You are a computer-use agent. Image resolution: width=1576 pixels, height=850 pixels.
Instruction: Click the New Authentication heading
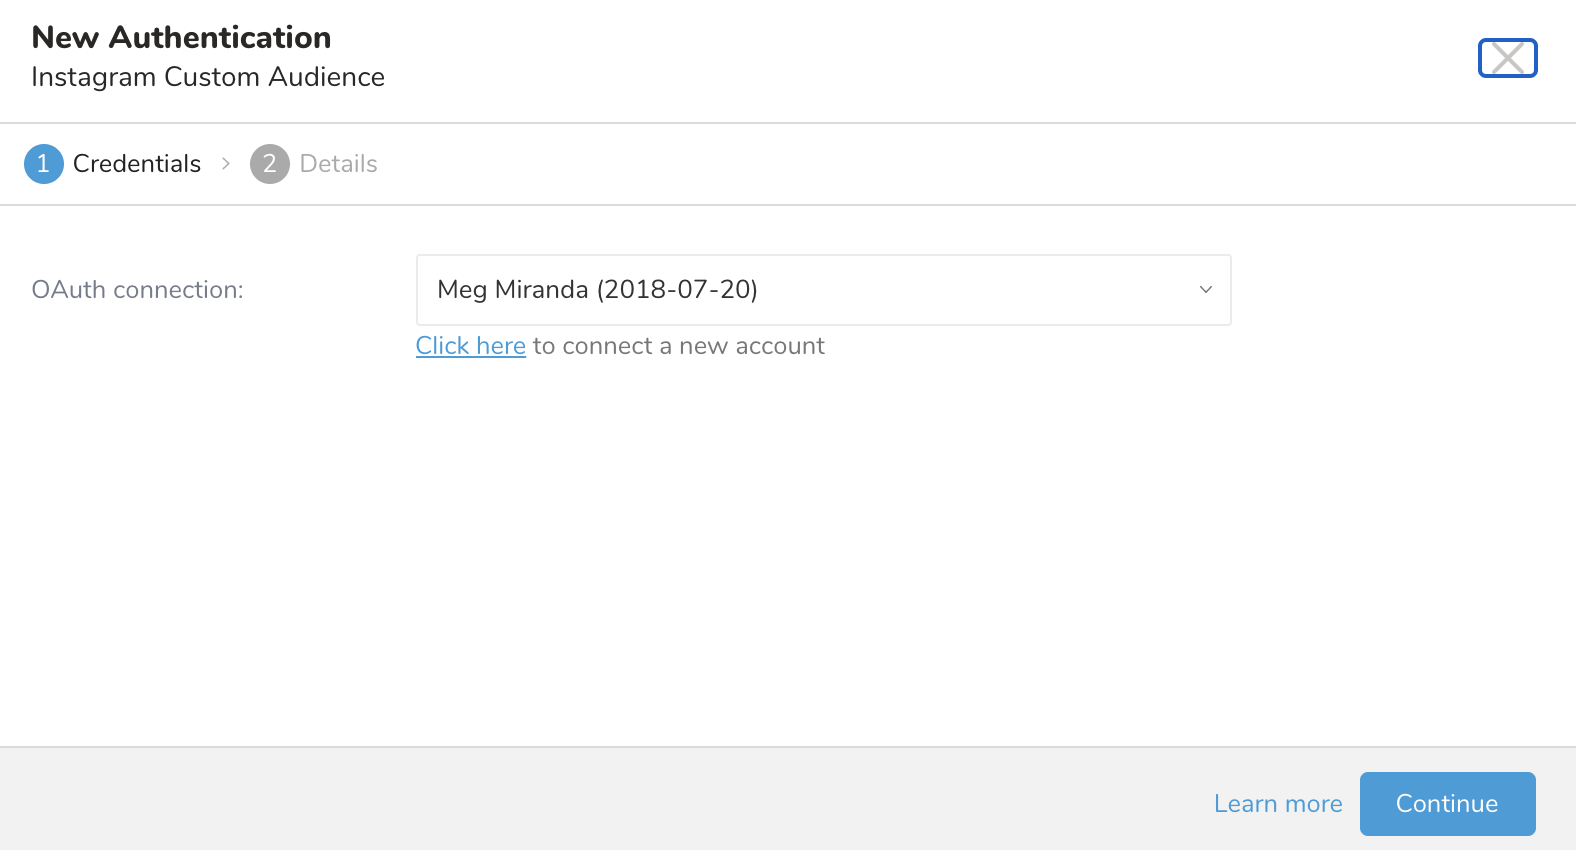[x=181, y=38]
